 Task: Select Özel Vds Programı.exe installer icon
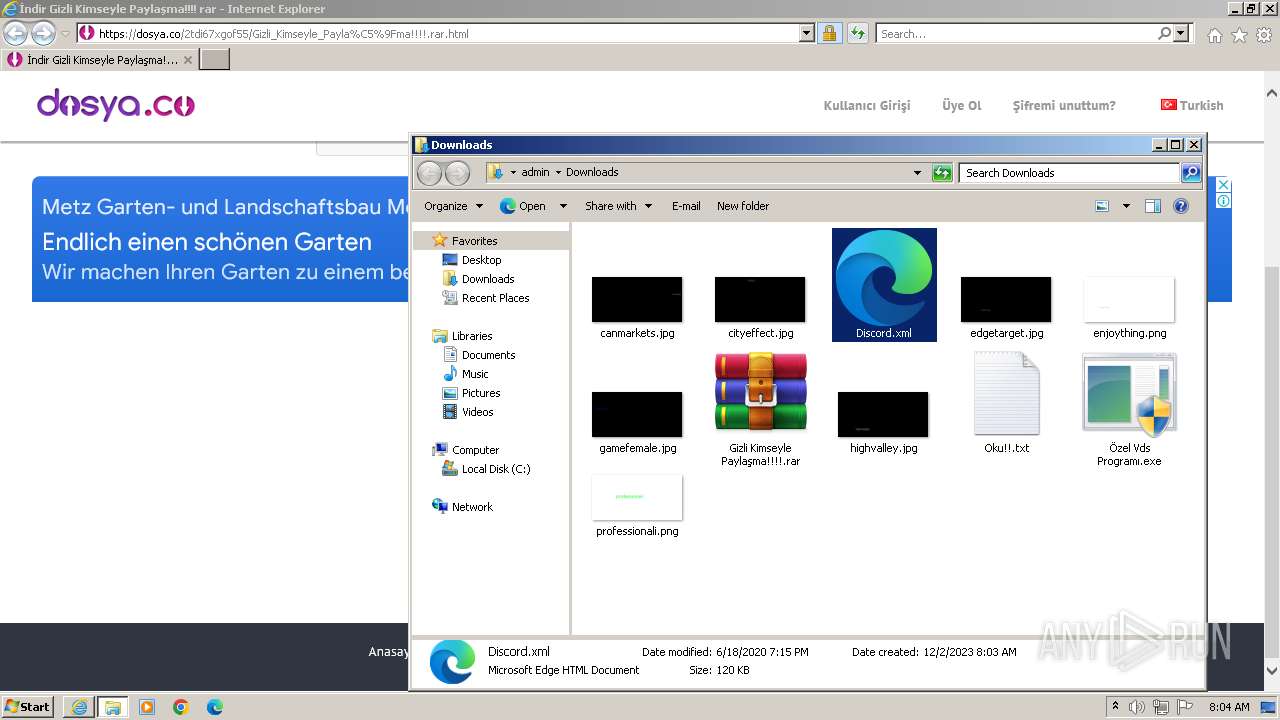pyautogui.click(x=1129, y=394)
